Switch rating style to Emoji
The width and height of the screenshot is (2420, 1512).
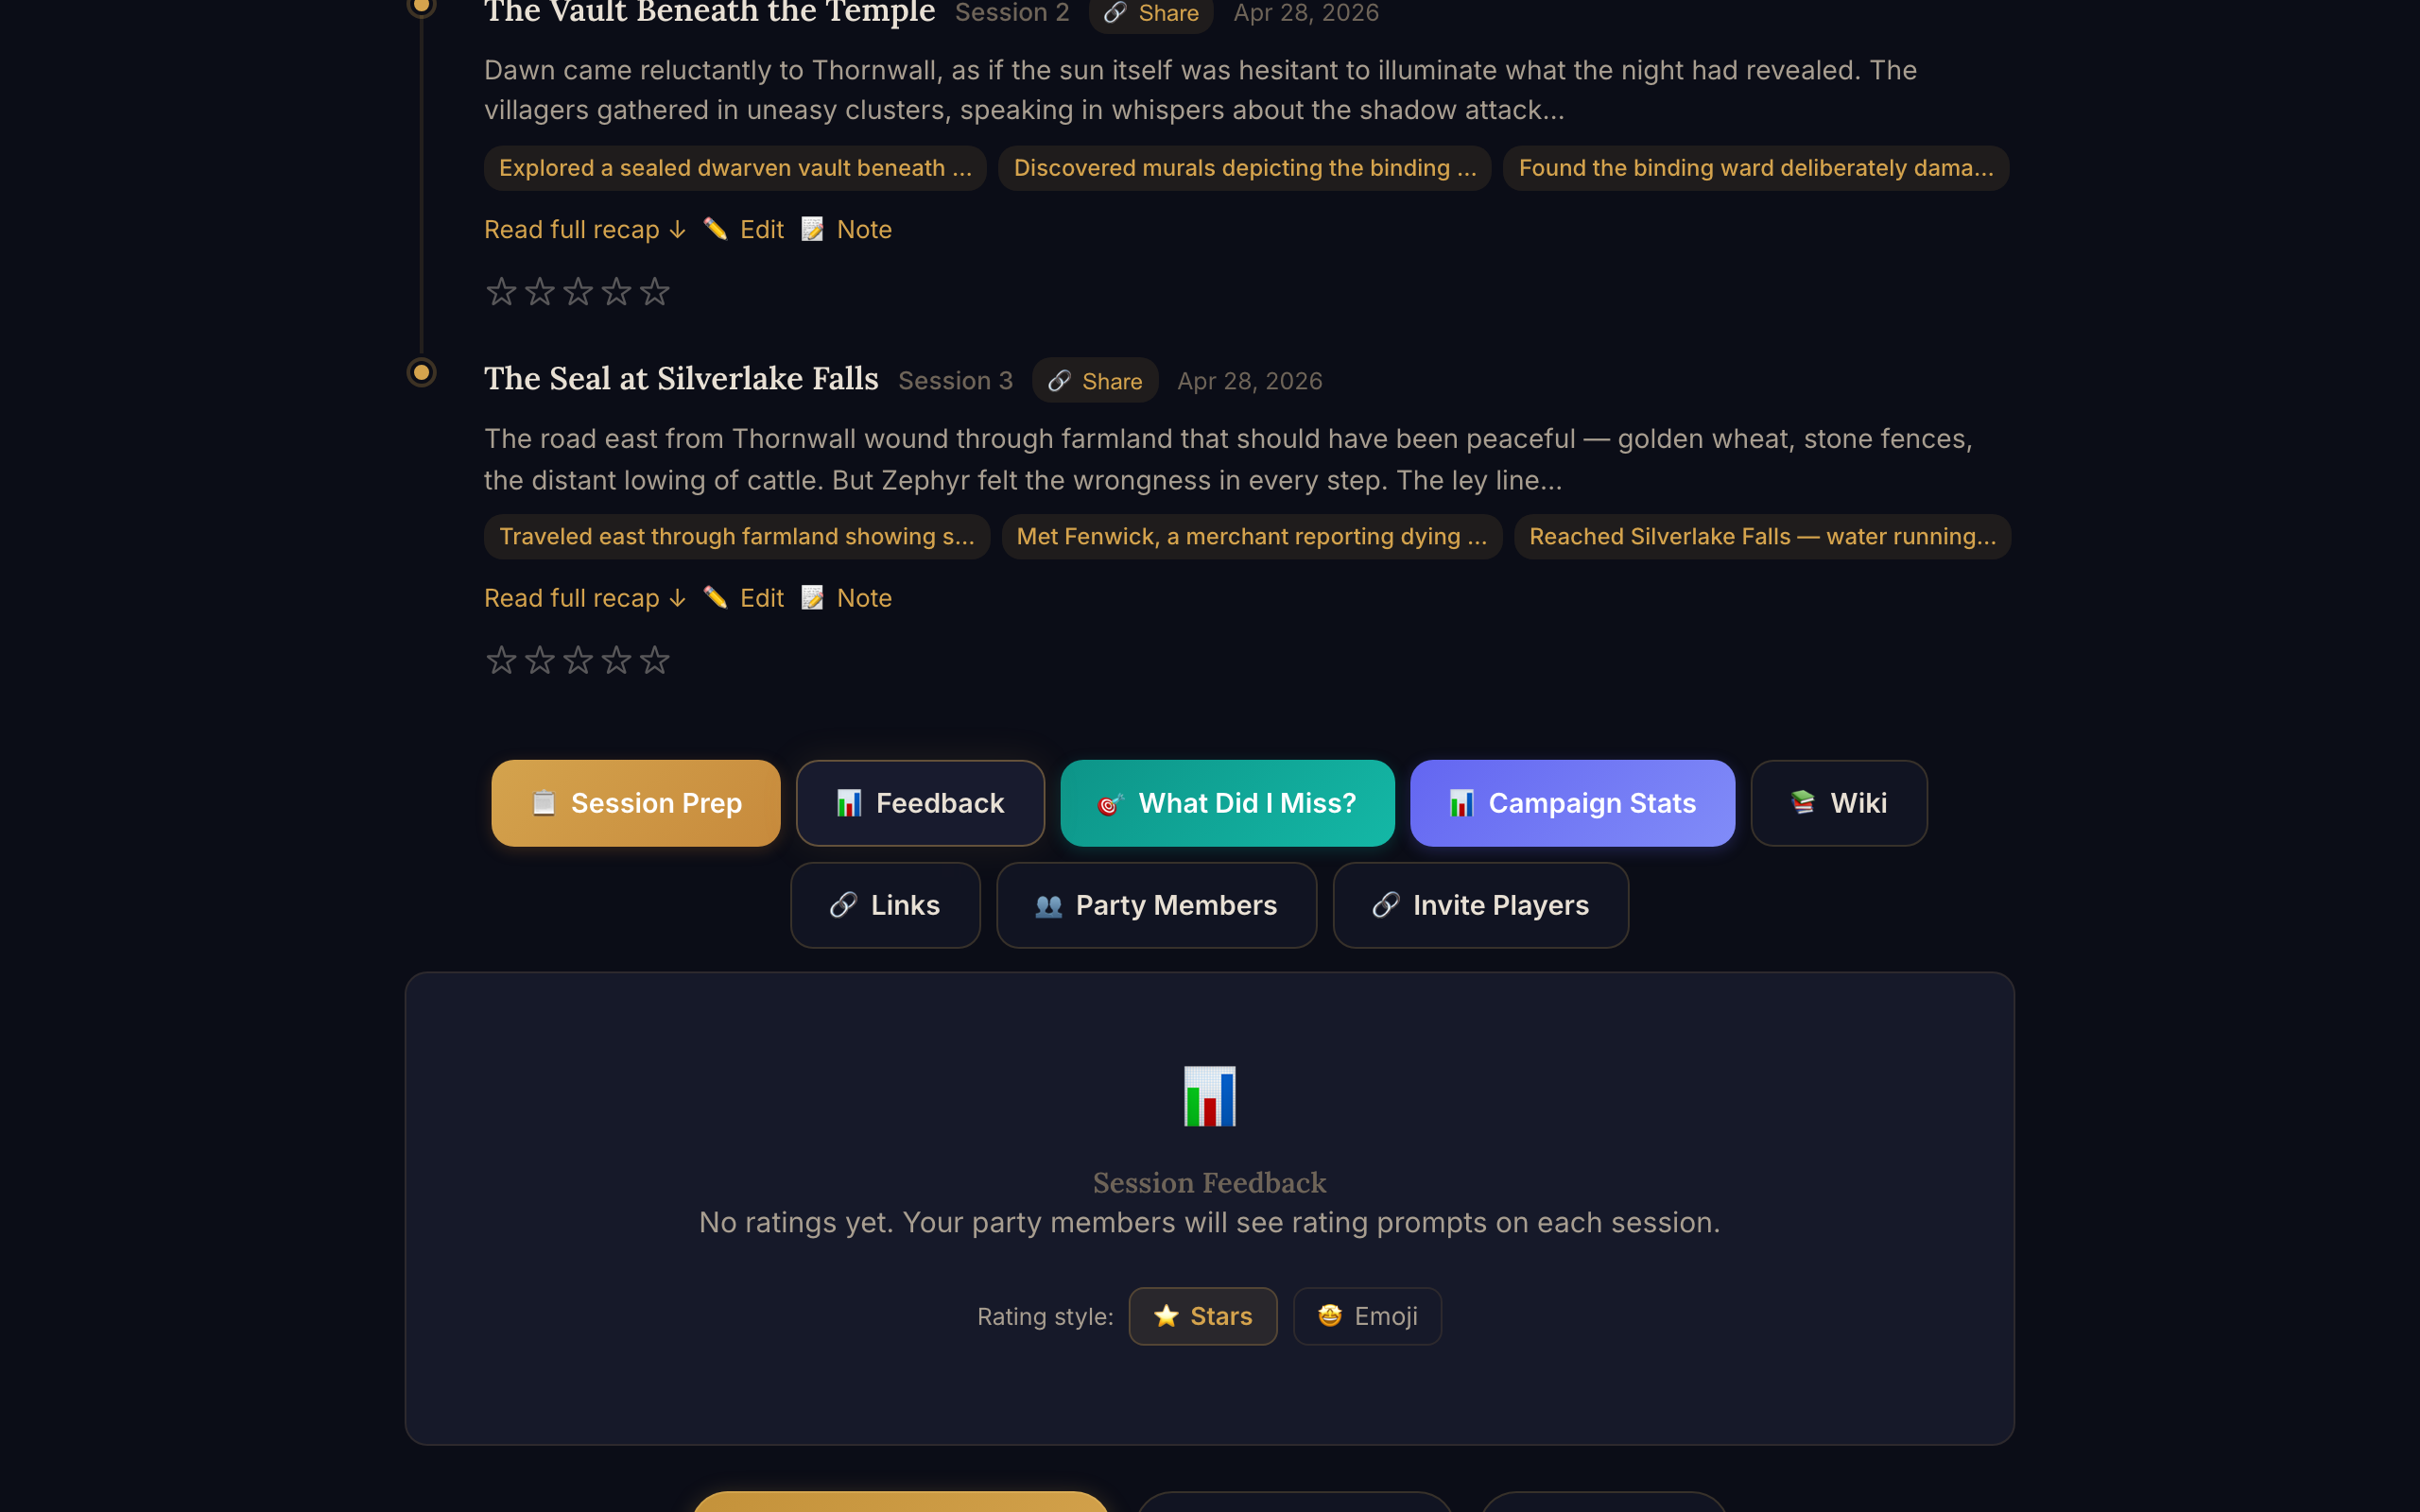tap(1367, 1316)
